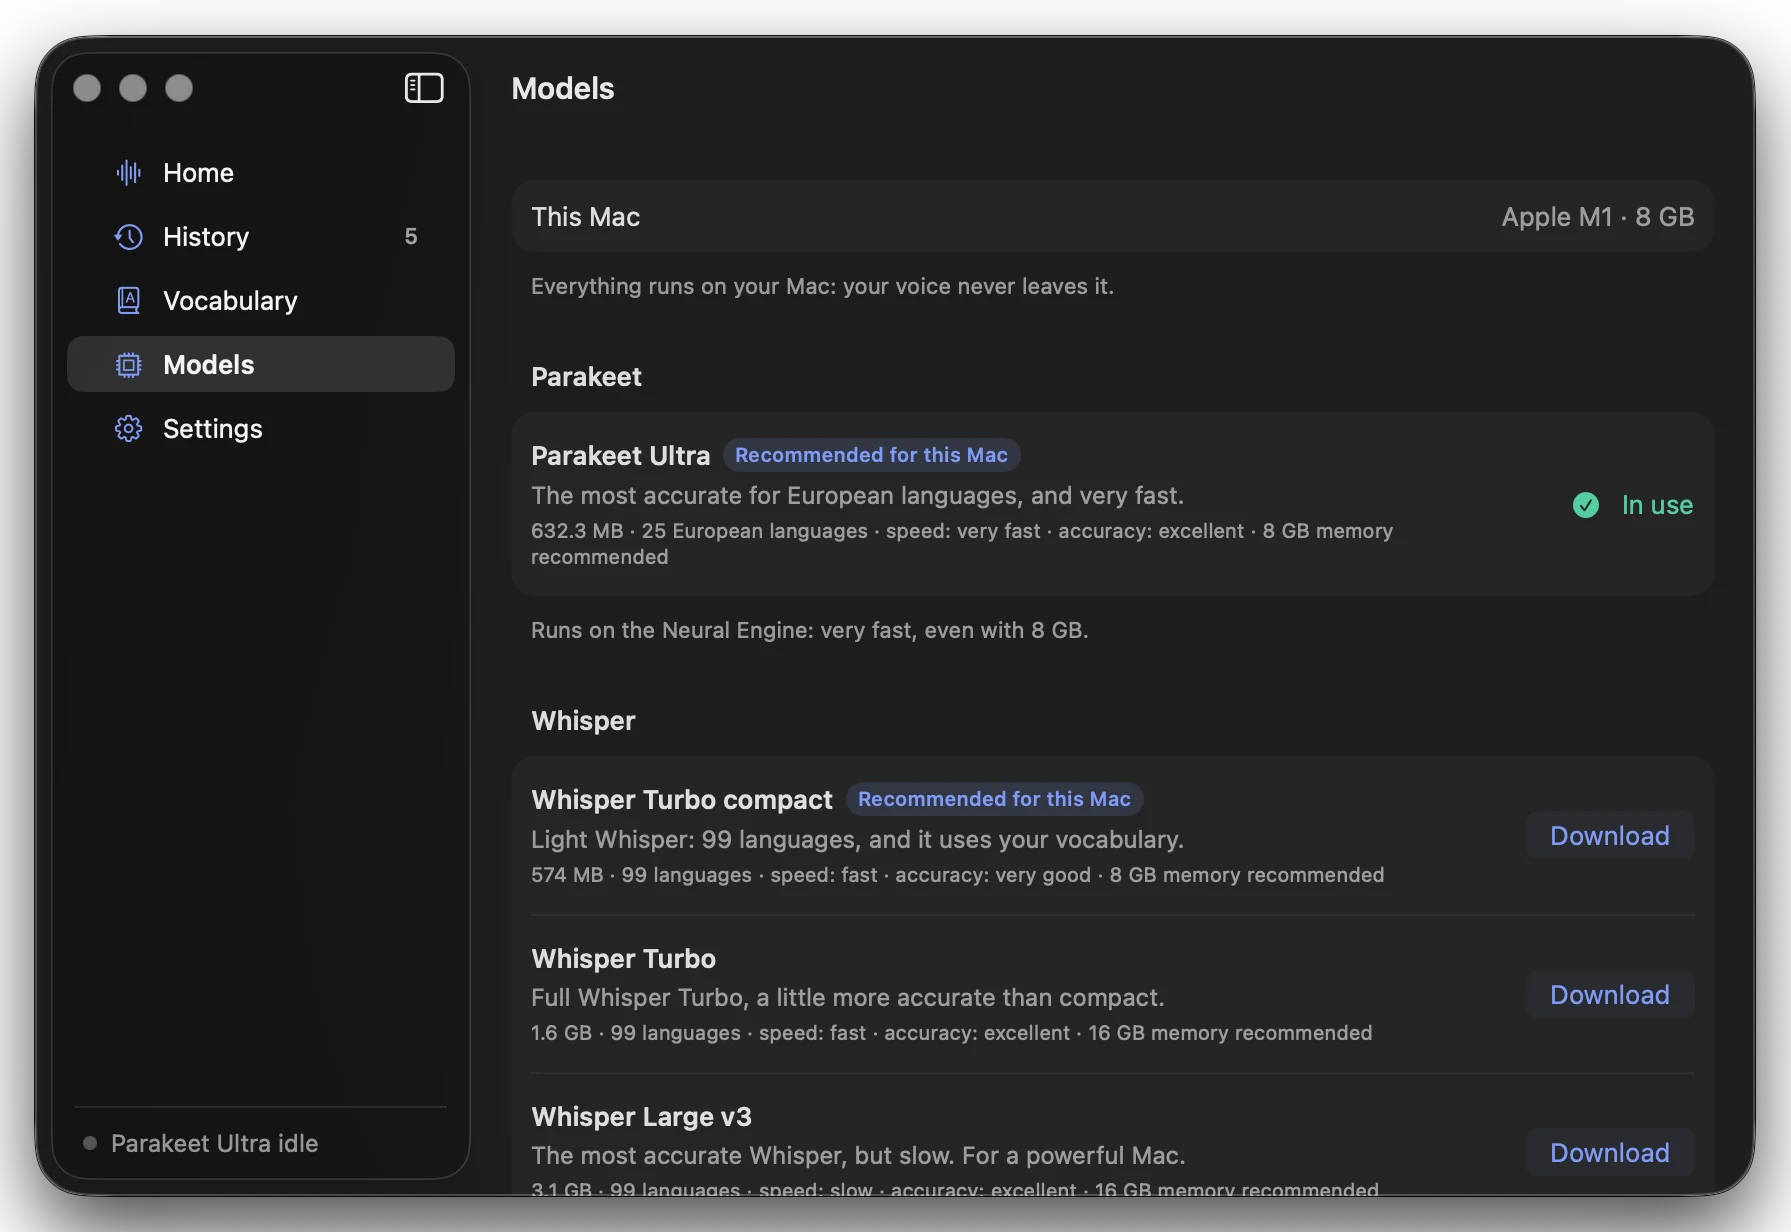
Task: Click Parakeet Ultra's Recommended for this Mac badge
Action: pos(871,455)
